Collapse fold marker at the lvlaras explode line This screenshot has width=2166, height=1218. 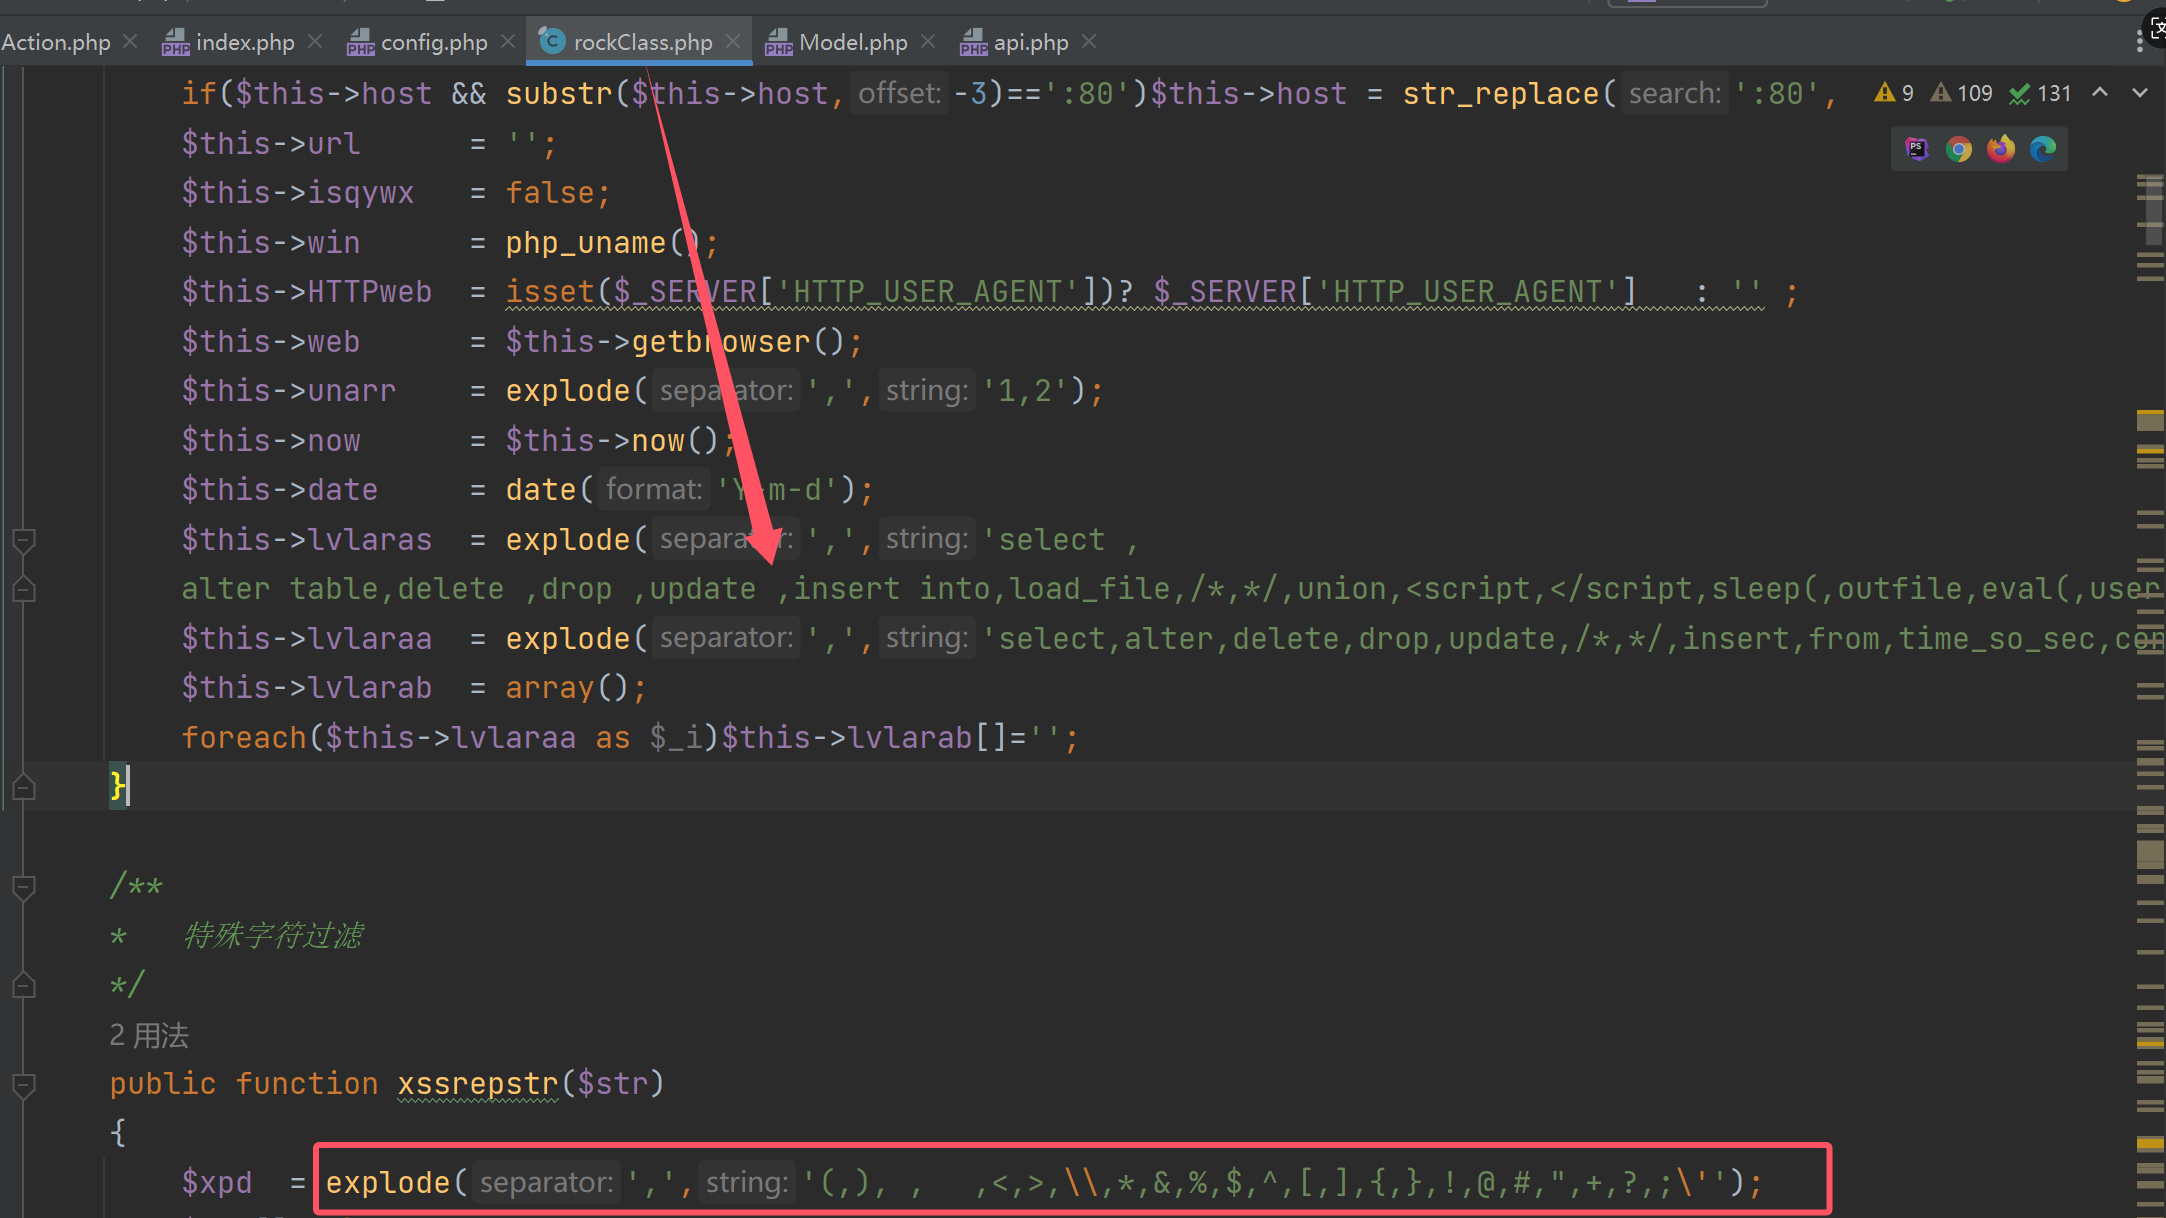coord(24,540)
